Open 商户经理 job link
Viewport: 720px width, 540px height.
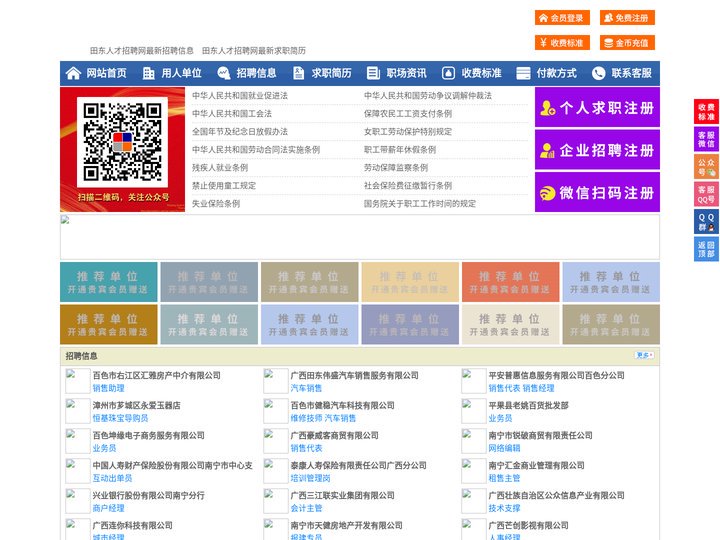108,508
